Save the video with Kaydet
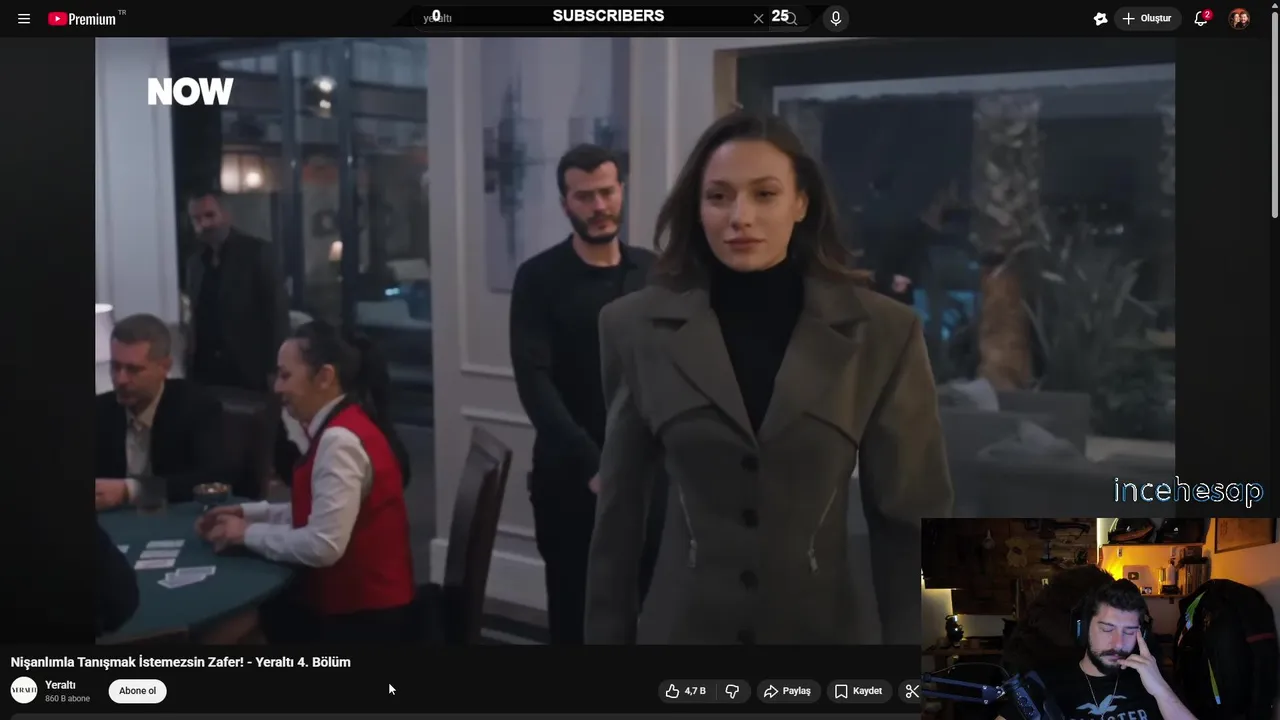 [858, 691]
